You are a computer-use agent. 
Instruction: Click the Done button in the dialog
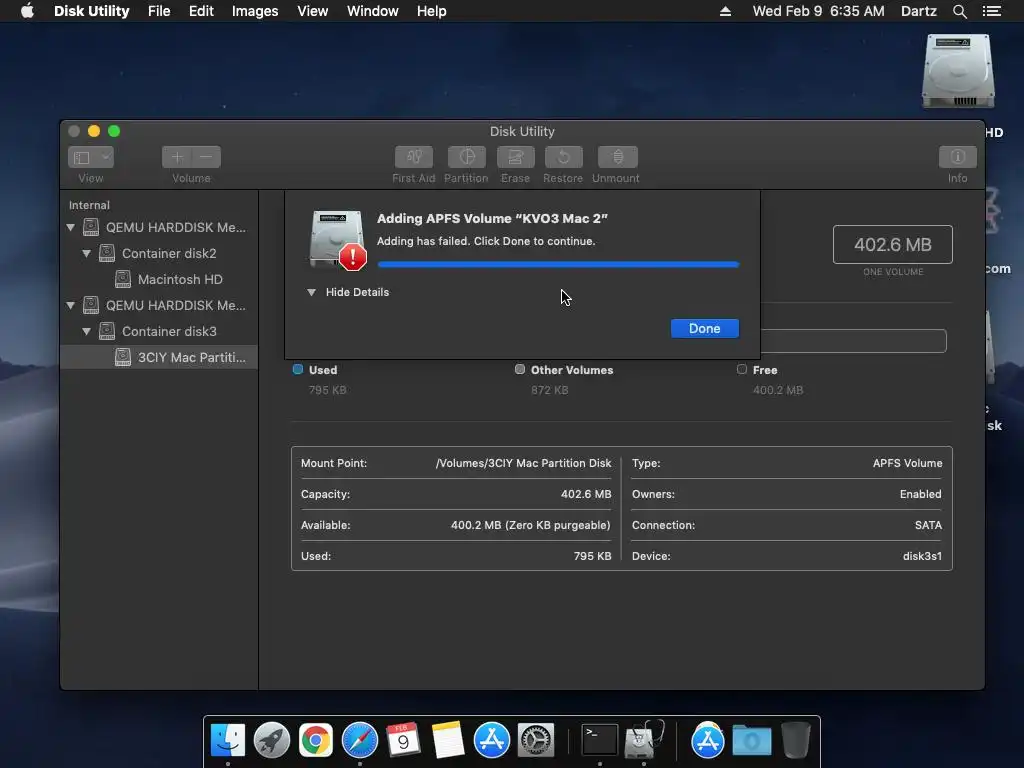705,328
